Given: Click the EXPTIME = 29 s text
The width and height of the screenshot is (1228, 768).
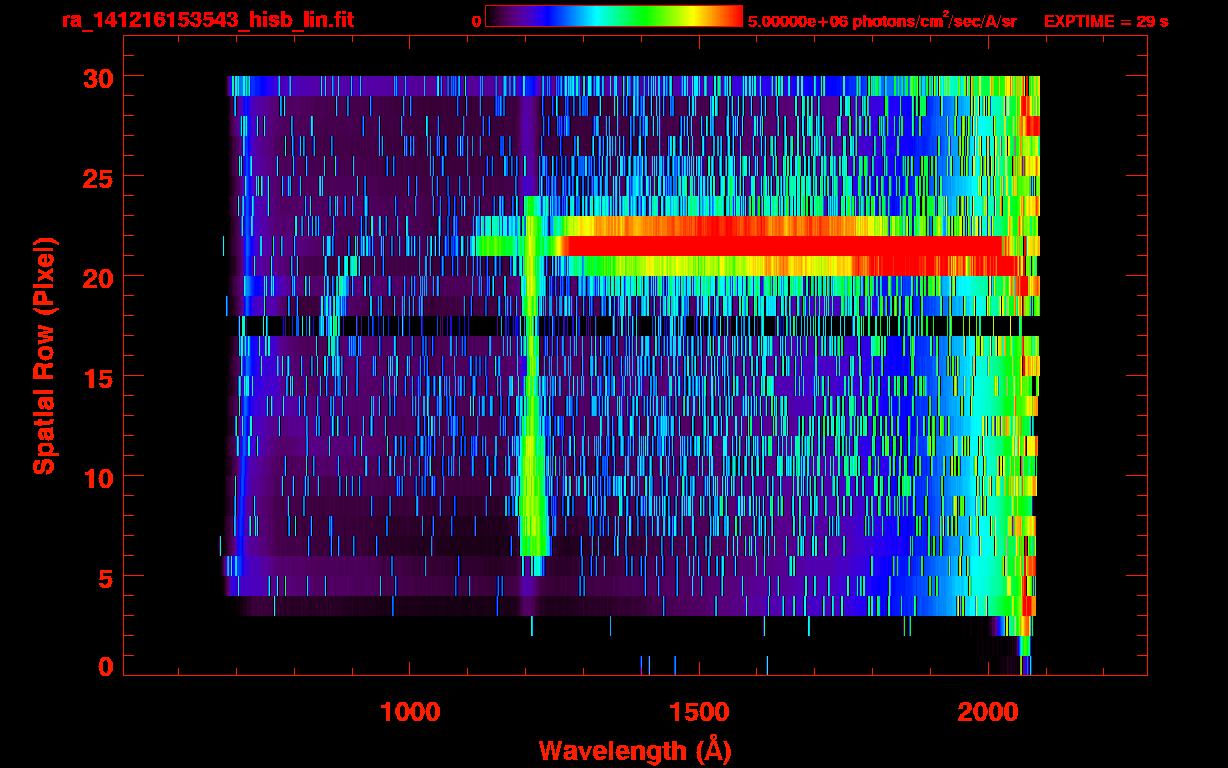Looking at the screenshot, I should tap(1106, 21).
